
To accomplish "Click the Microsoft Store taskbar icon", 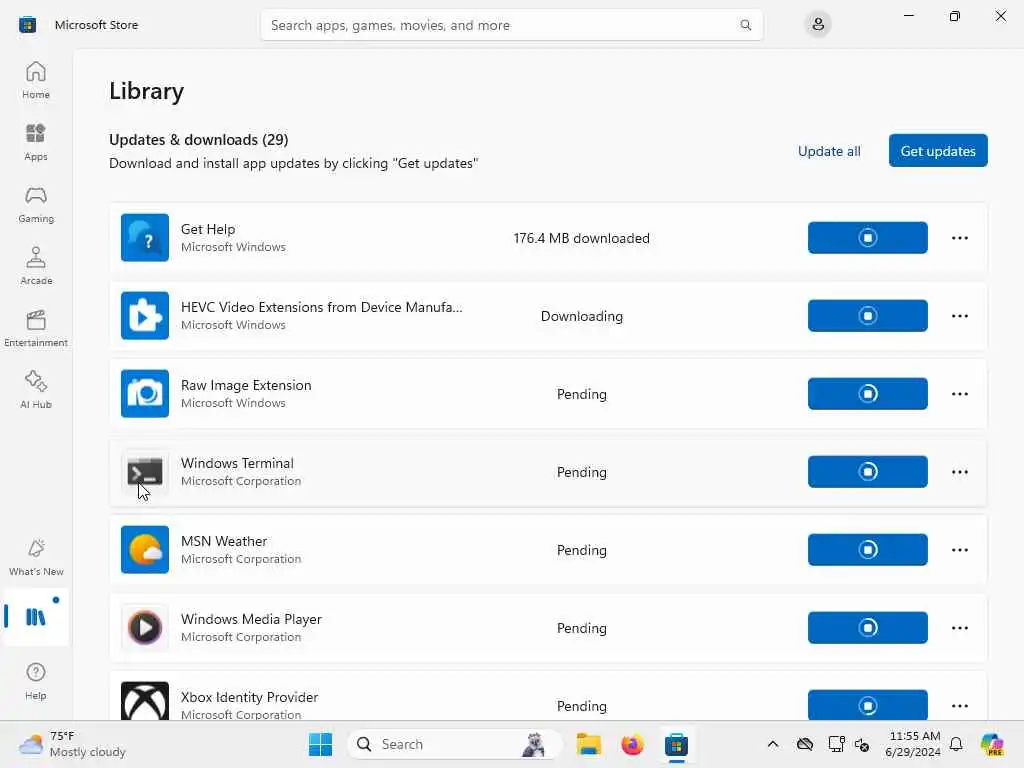I will pyautogui.click(x=676, y=744).
